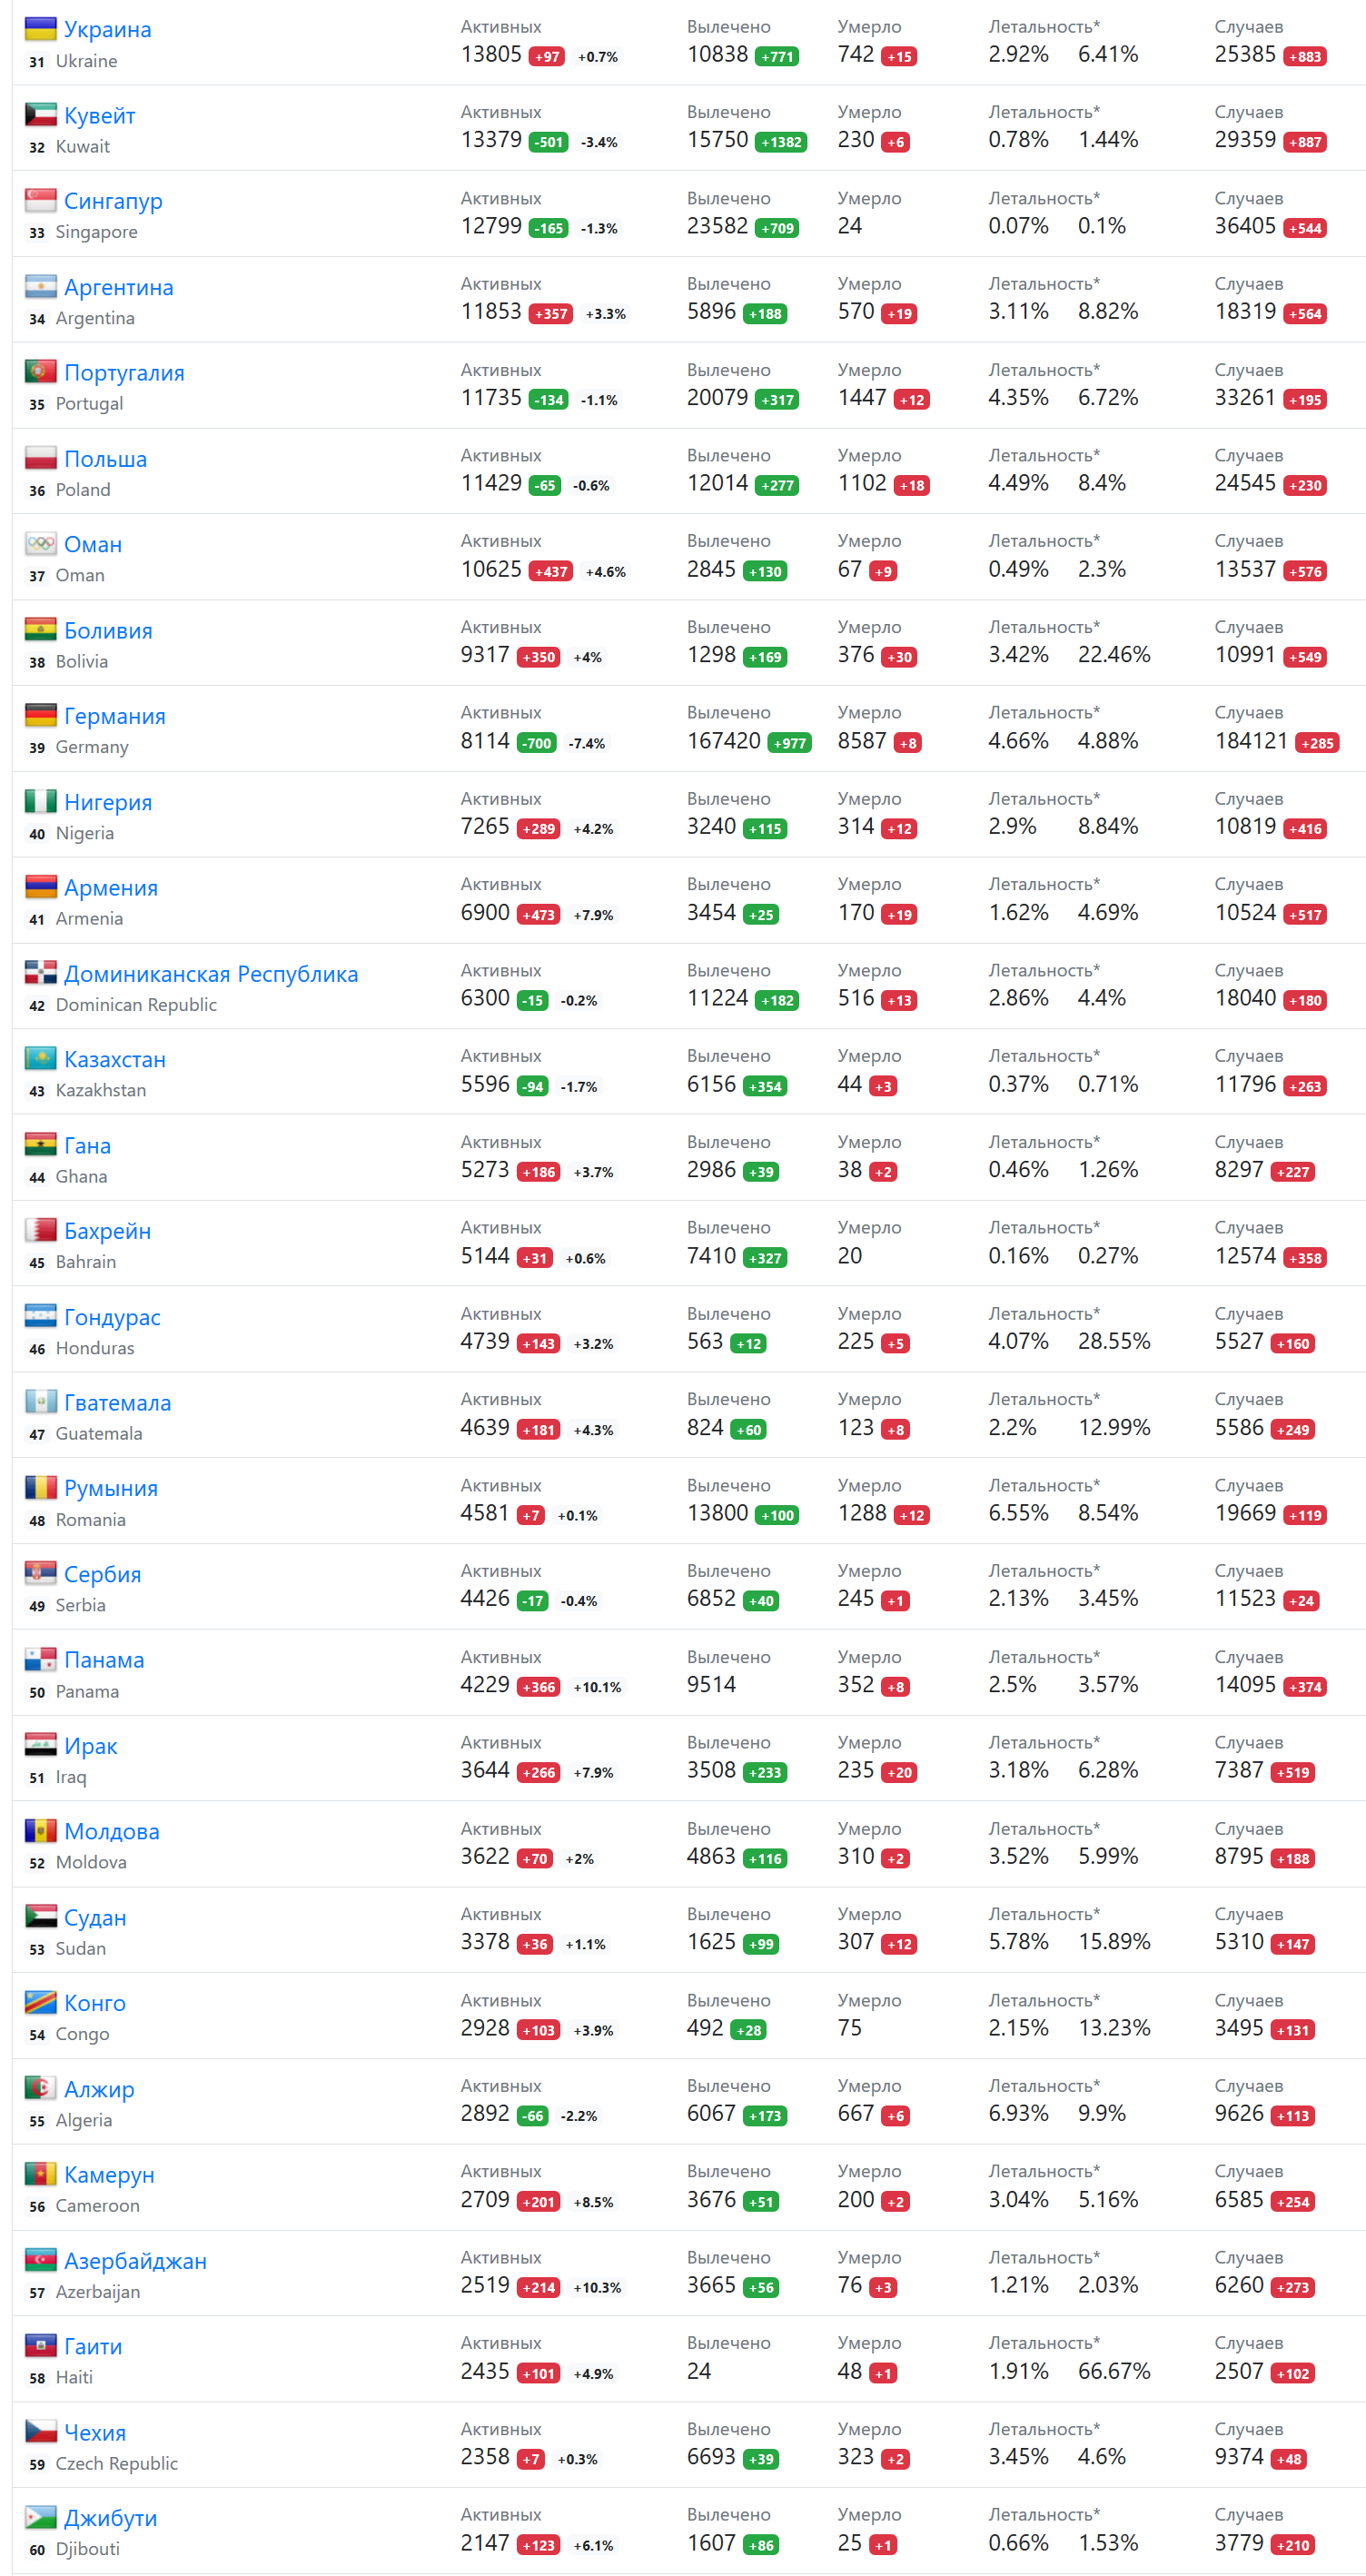1366x2576 pixels.
Task: Click the Argentina flag icon
Action: pyautogui.click(x=40, y=286)
